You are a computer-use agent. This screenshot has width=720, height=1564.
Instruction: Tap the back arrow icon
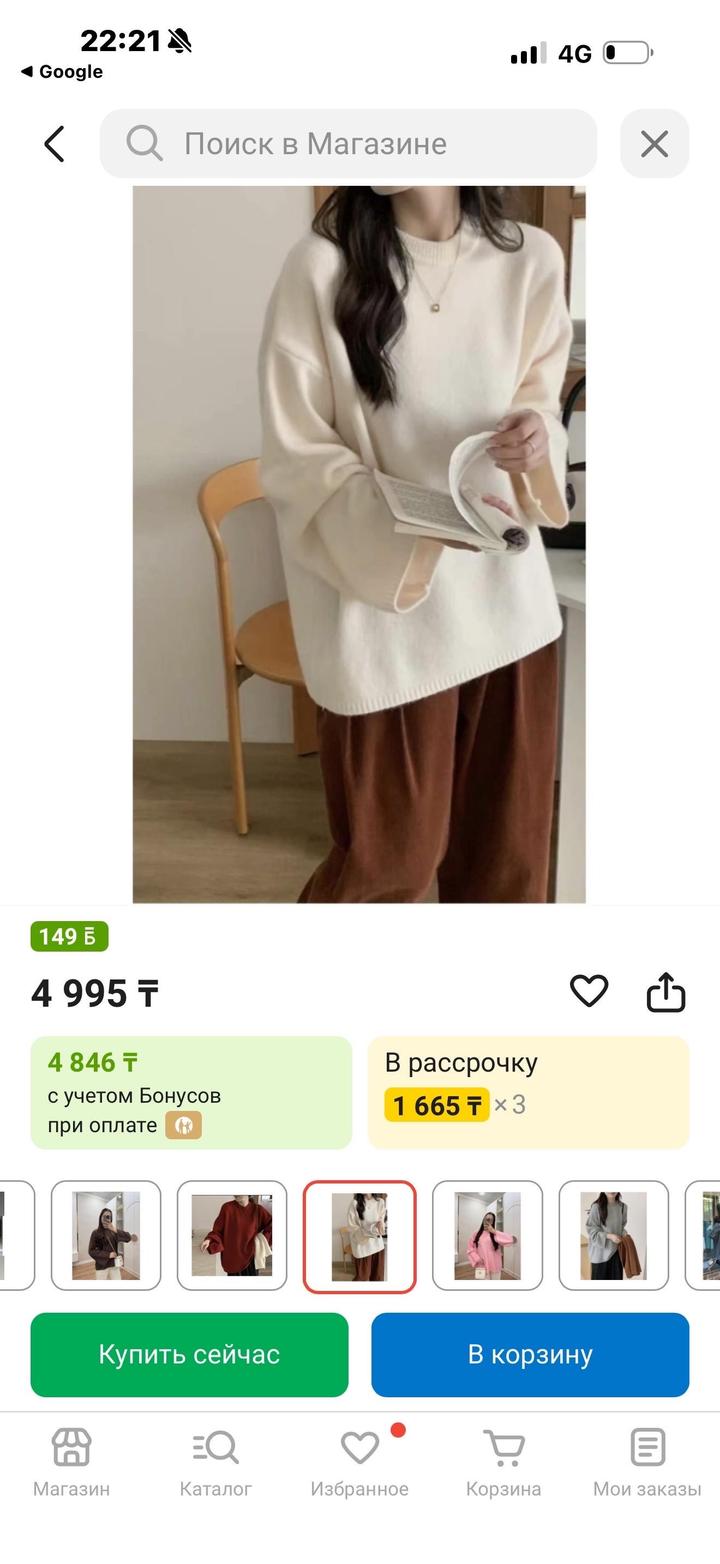[x=54, y=144]
